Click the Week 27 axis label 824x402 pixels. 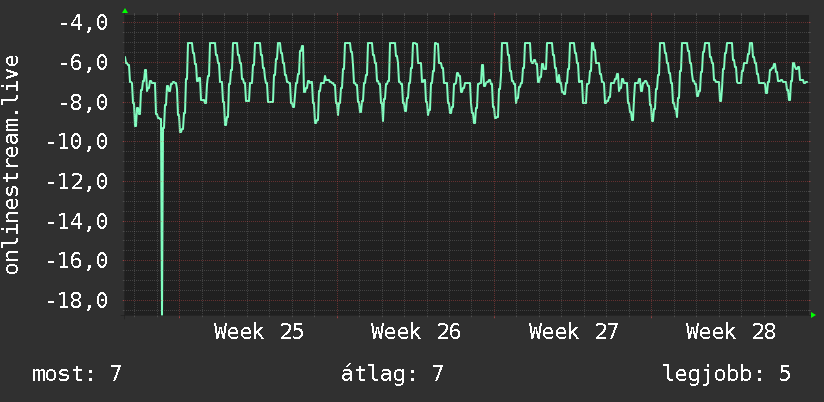(573, 332)
